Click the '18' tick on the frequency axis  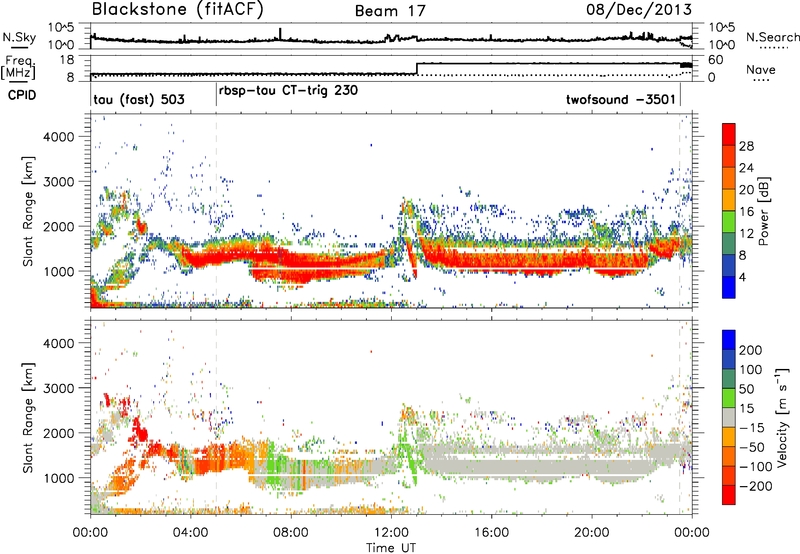67,60
